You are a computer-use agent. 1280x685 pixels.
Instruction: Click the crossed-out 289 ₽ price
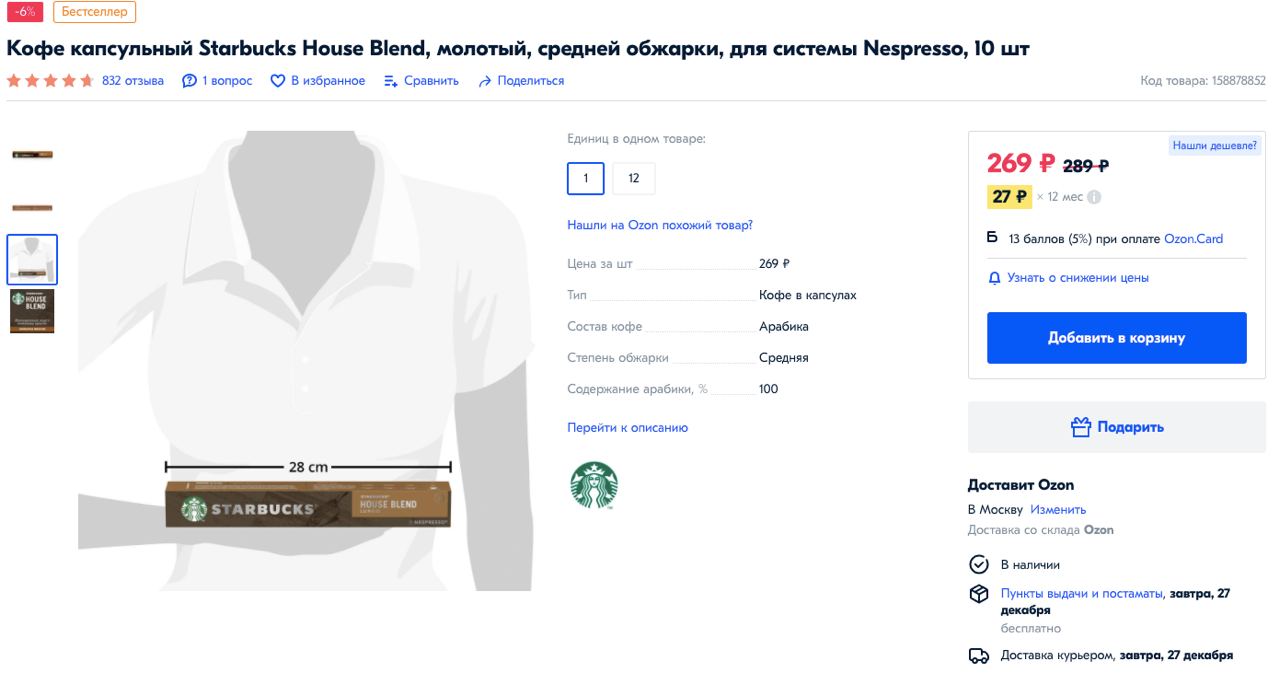1086,166
